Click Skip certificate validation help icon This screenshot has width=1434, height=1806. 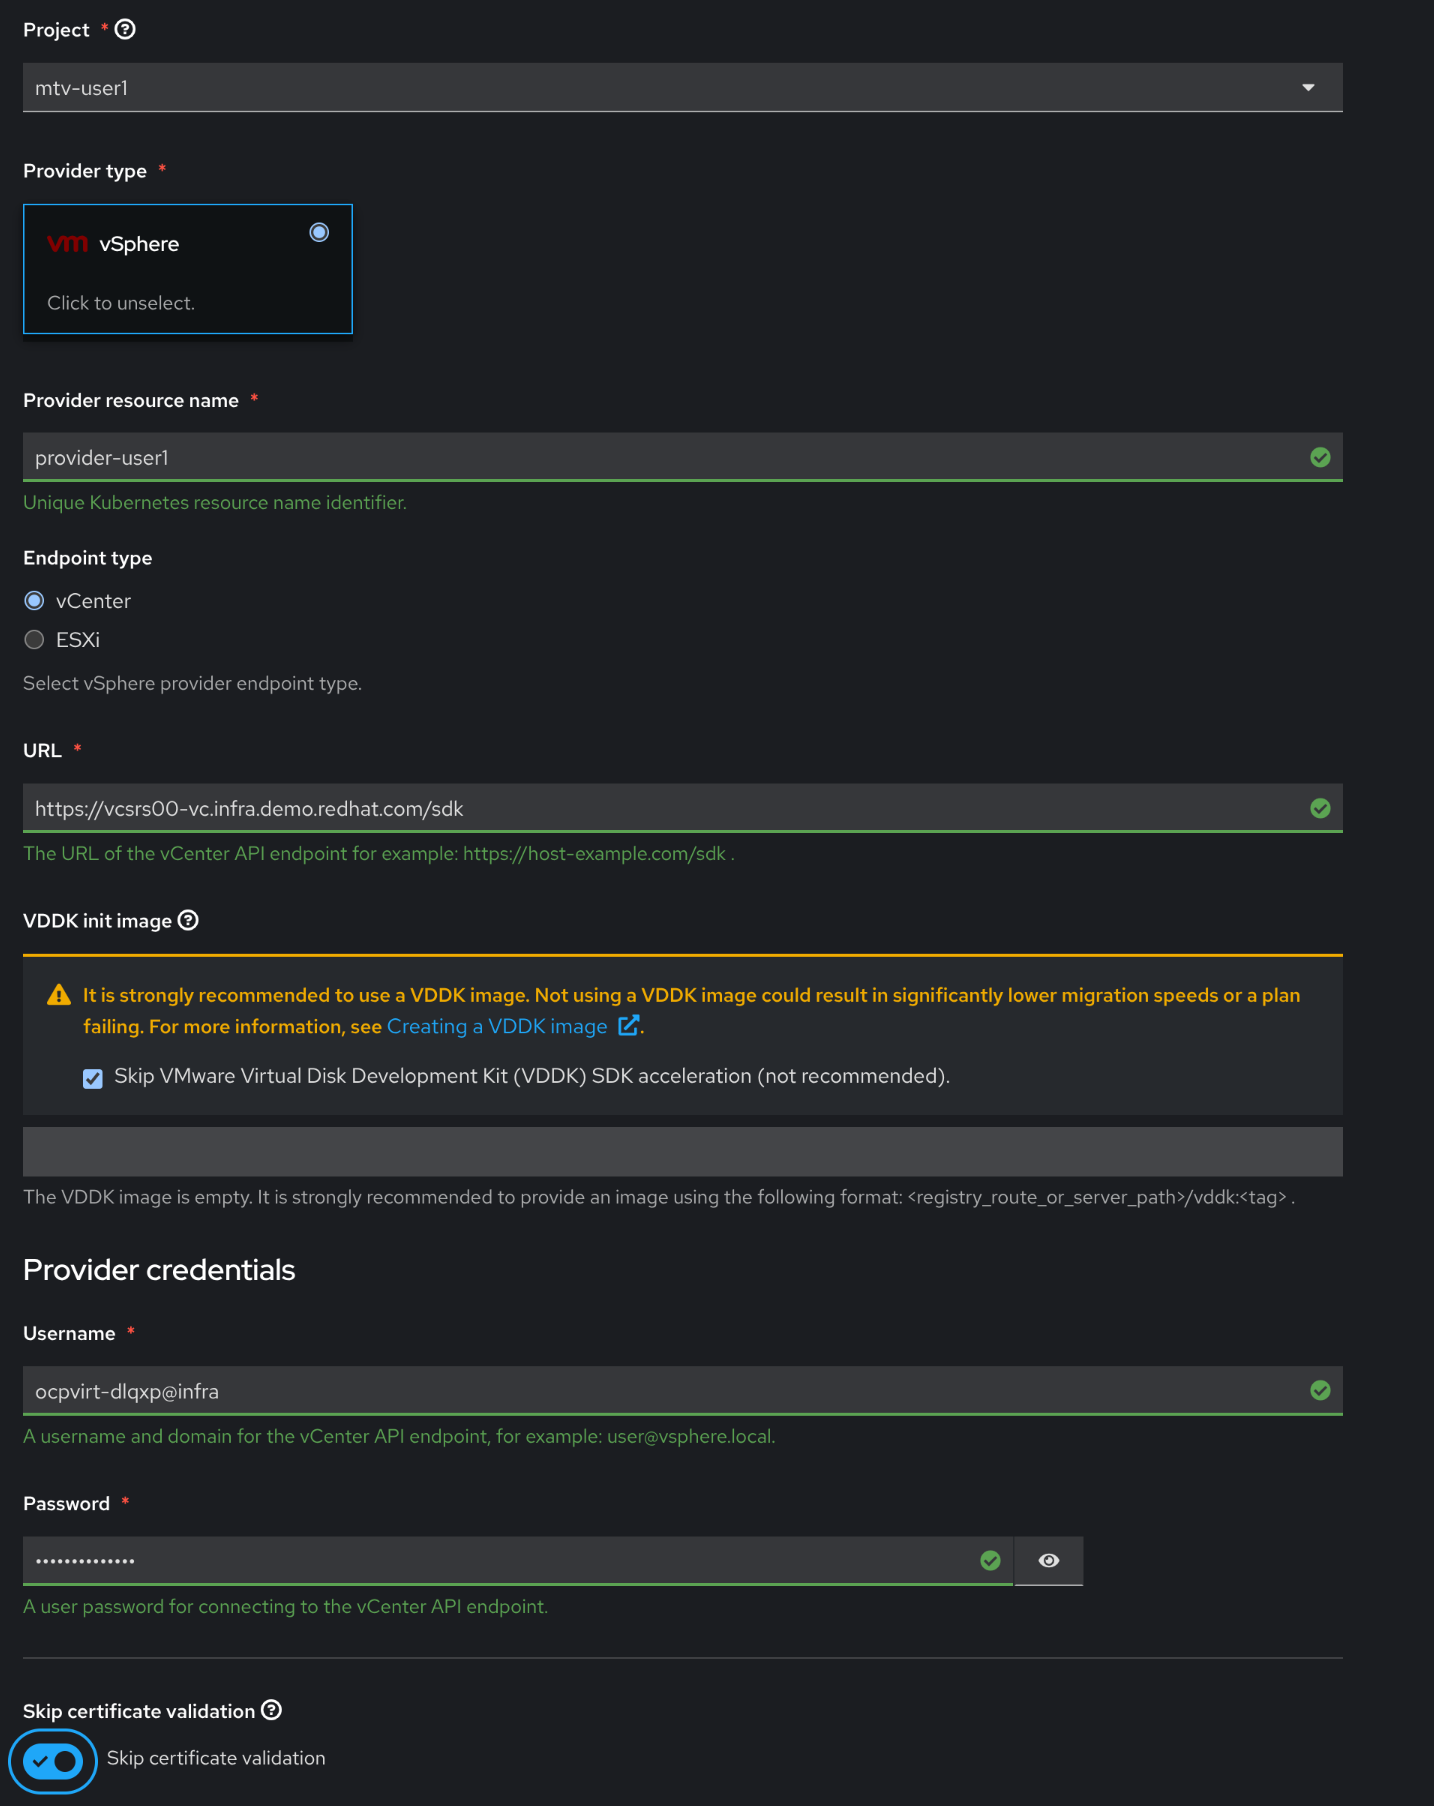(x=271, y=1710)
